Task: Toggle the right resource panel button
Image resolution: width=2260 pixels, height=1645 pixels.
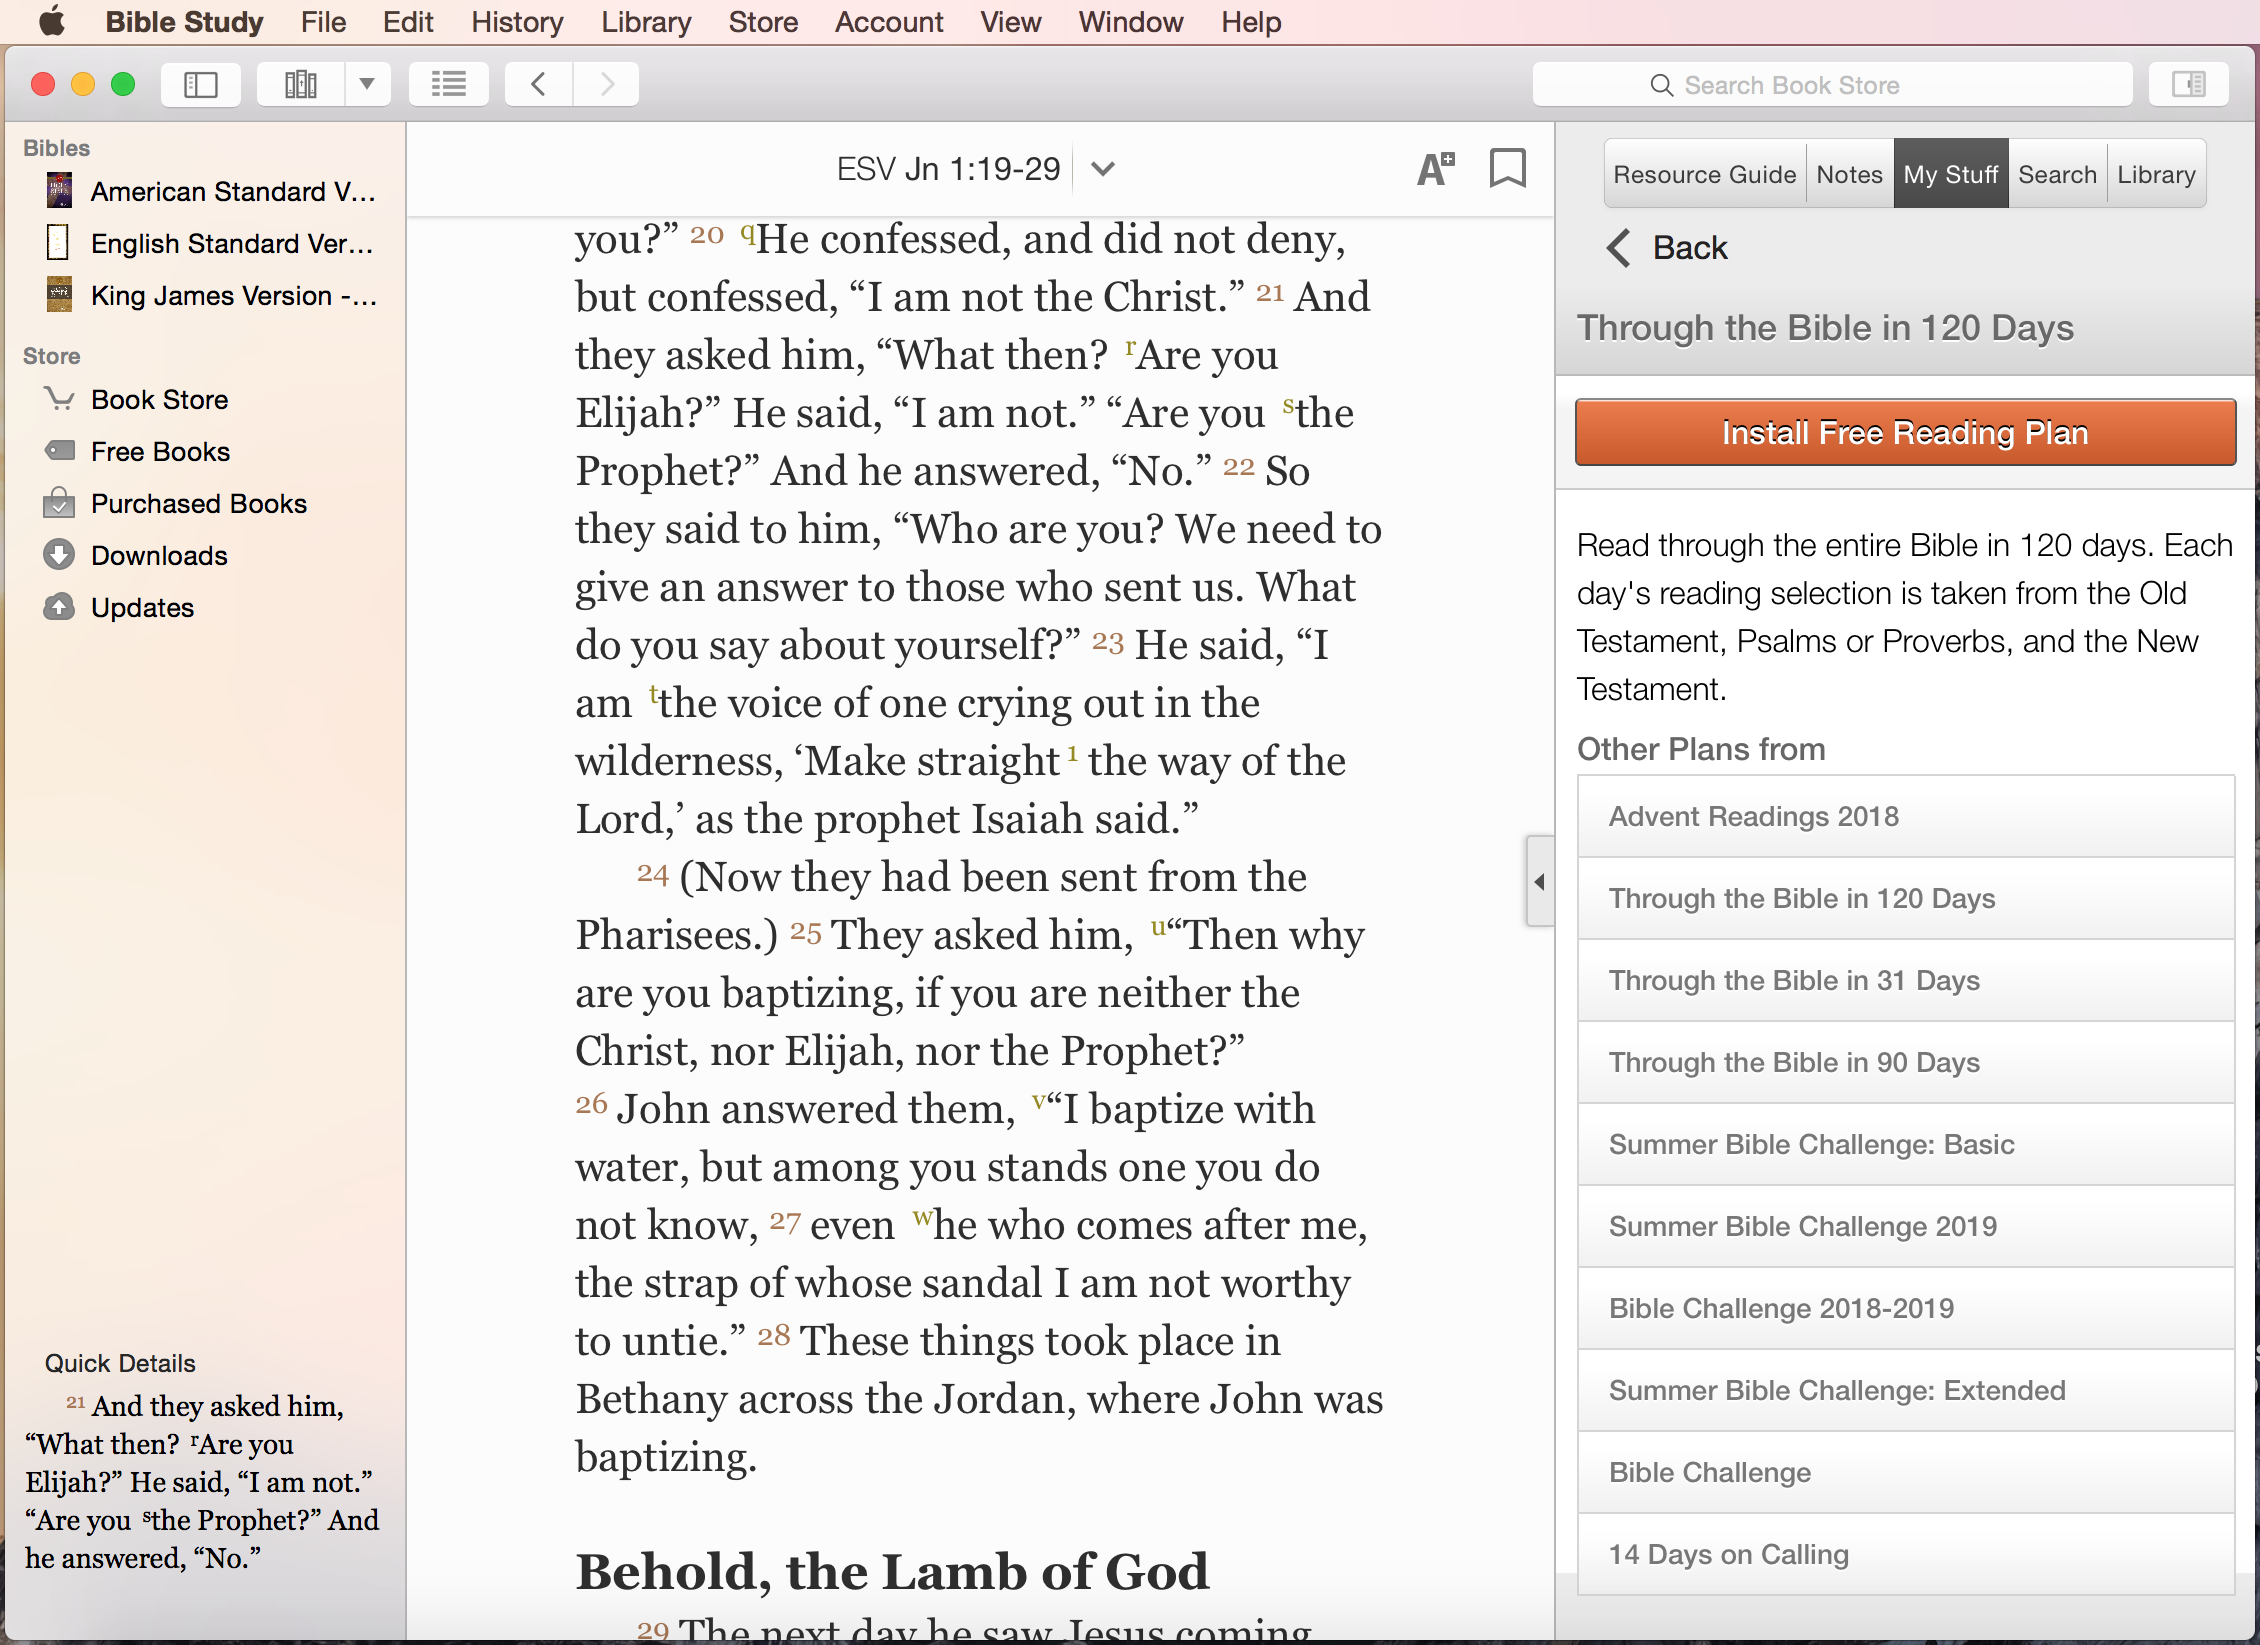Action: pyautogui.click(x=2188, y=85)
